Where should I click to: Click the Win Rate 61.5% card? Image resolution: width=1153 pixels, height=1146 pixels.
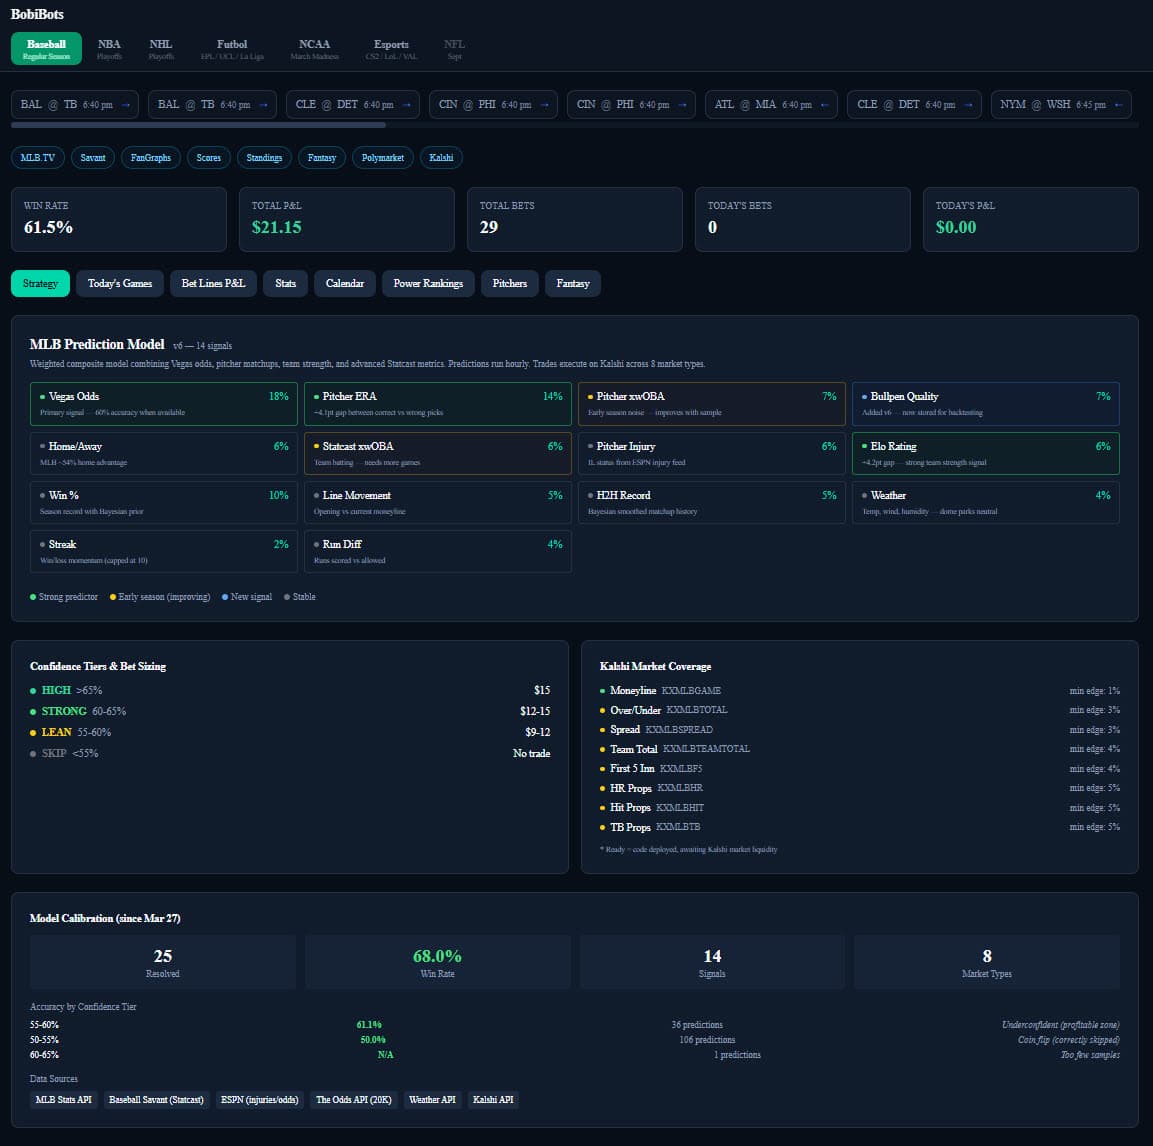119,219
